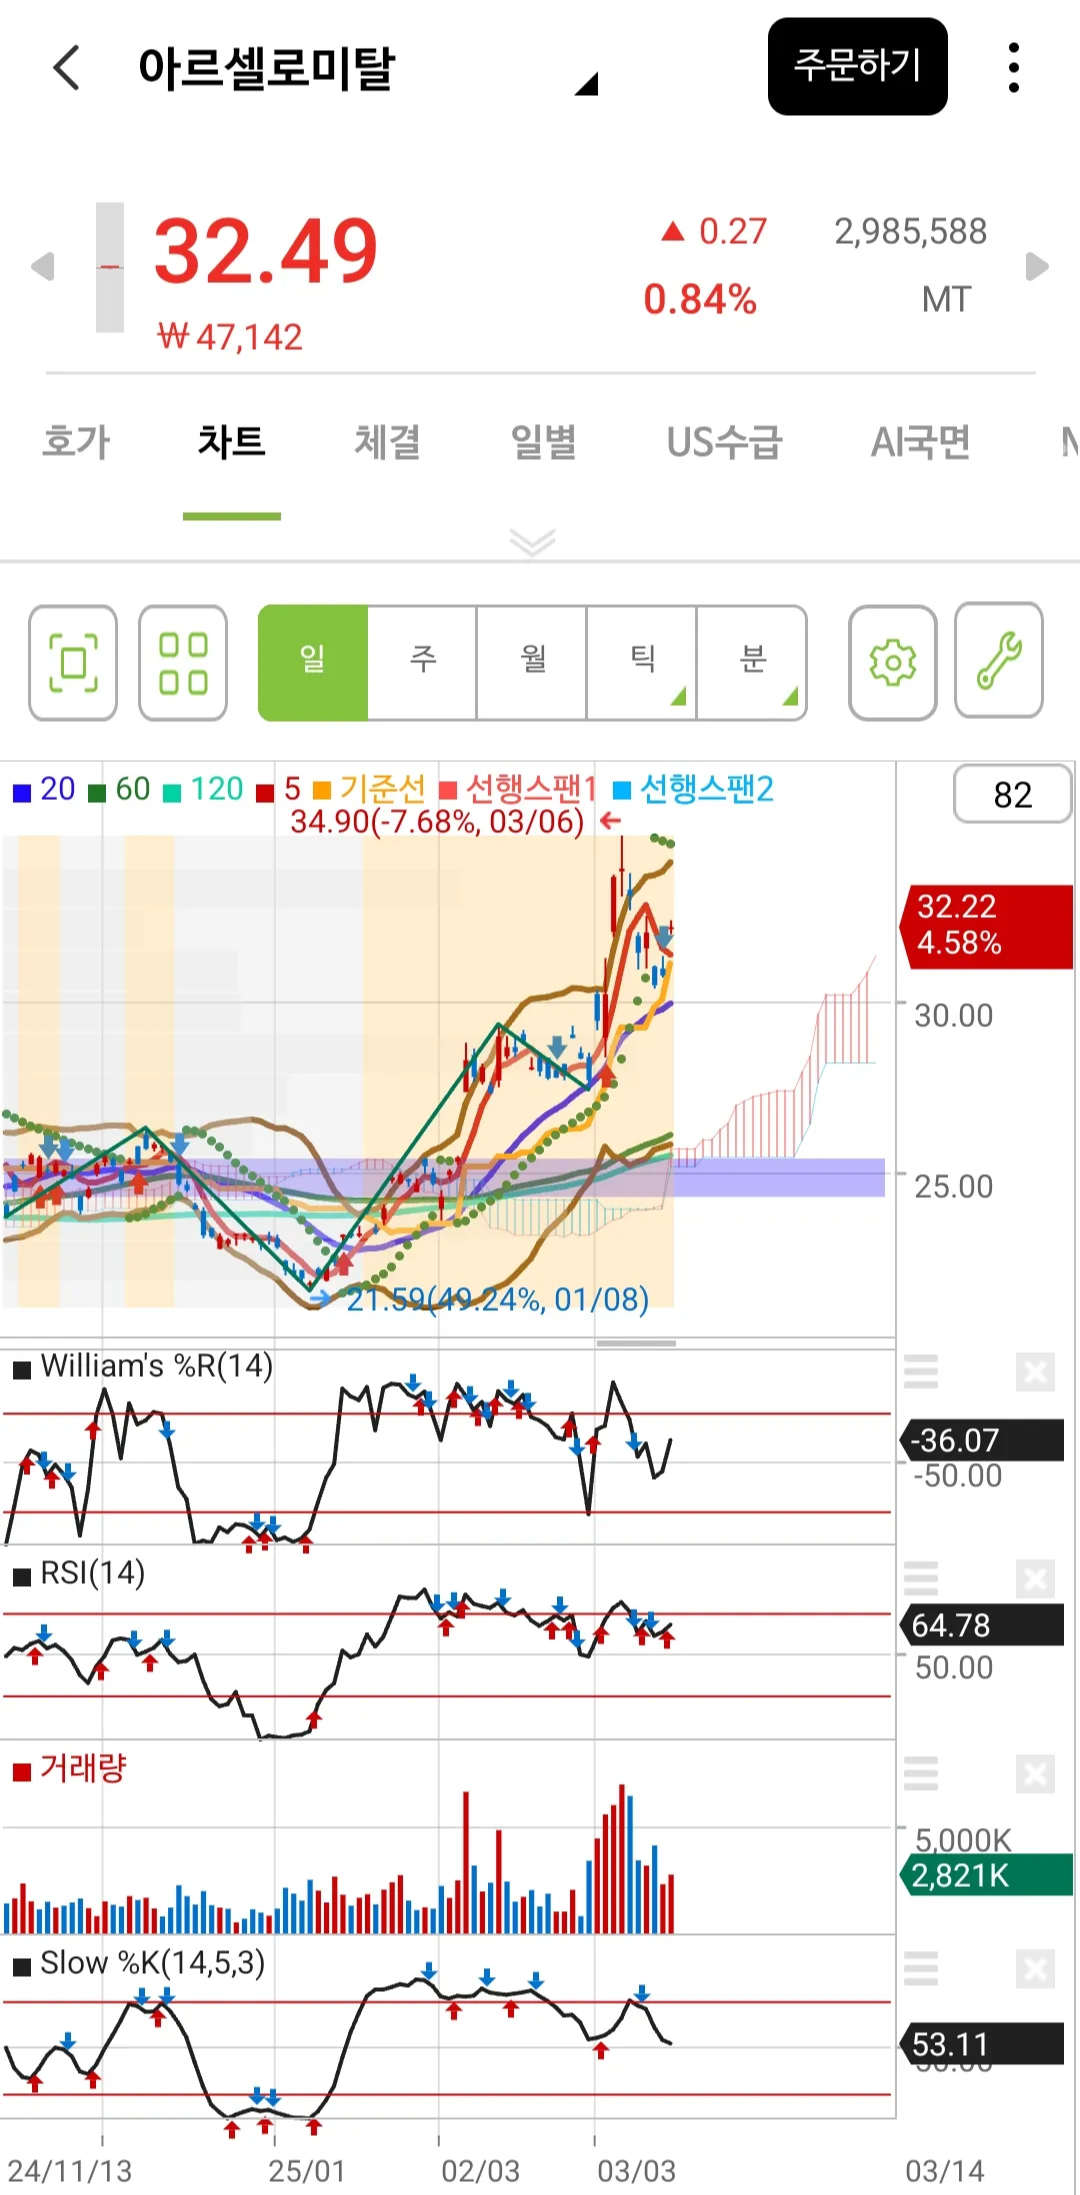The image size is (1080, 2195).
Task: Tap the 주문하기 order button
Action: tap(857, 66)
